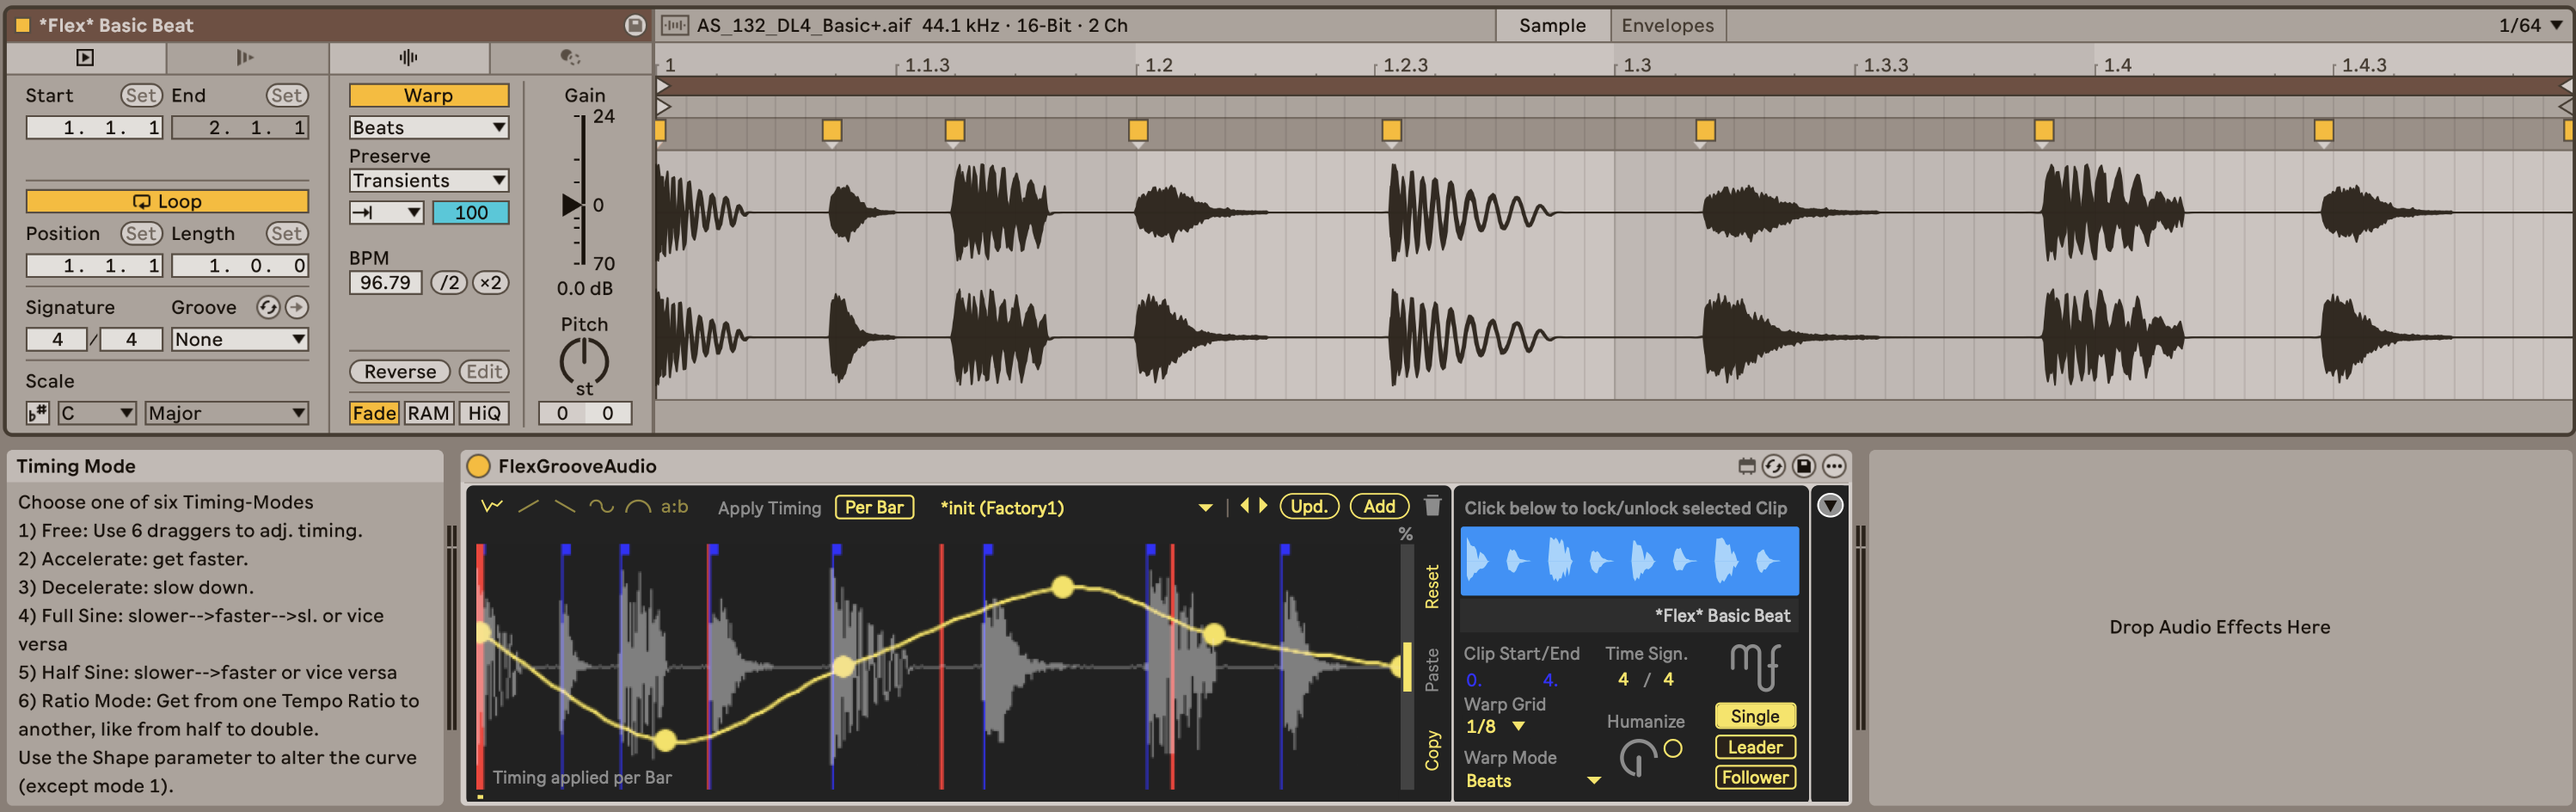The width and height of the screenshot is (2576, 812).
Task: Click the Paste vertical tab
Action: [x=1432, y=669]
